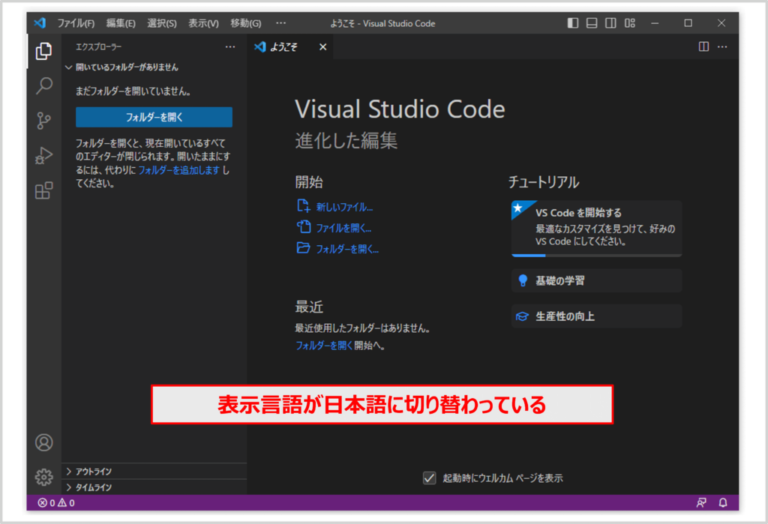The image size is (768, 524).
Task: Open the Search view icon
Action: (x=44, y=86)
